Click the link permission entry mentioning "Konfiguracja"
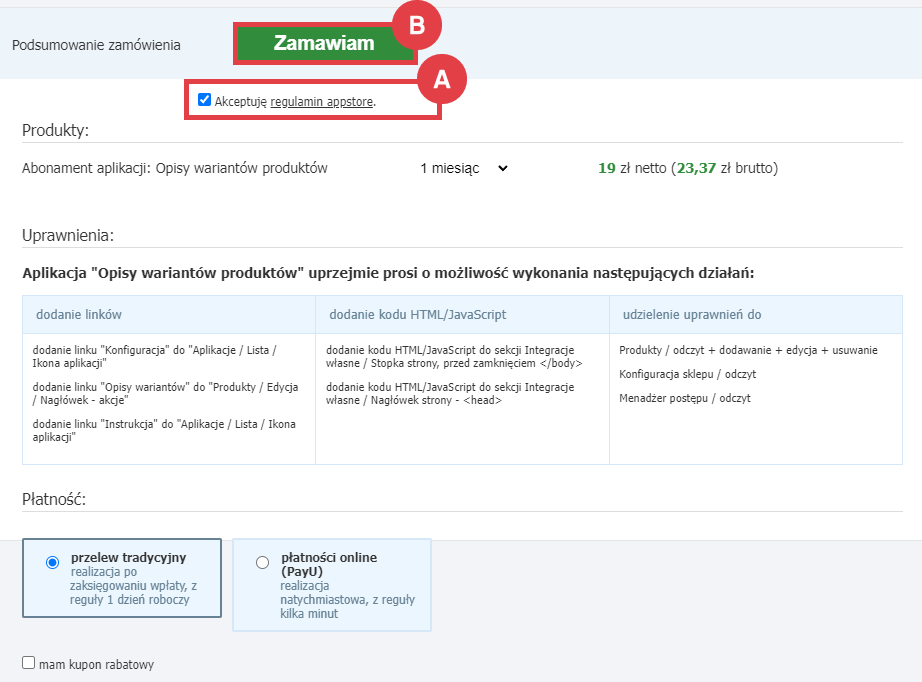 pos(155,356)
